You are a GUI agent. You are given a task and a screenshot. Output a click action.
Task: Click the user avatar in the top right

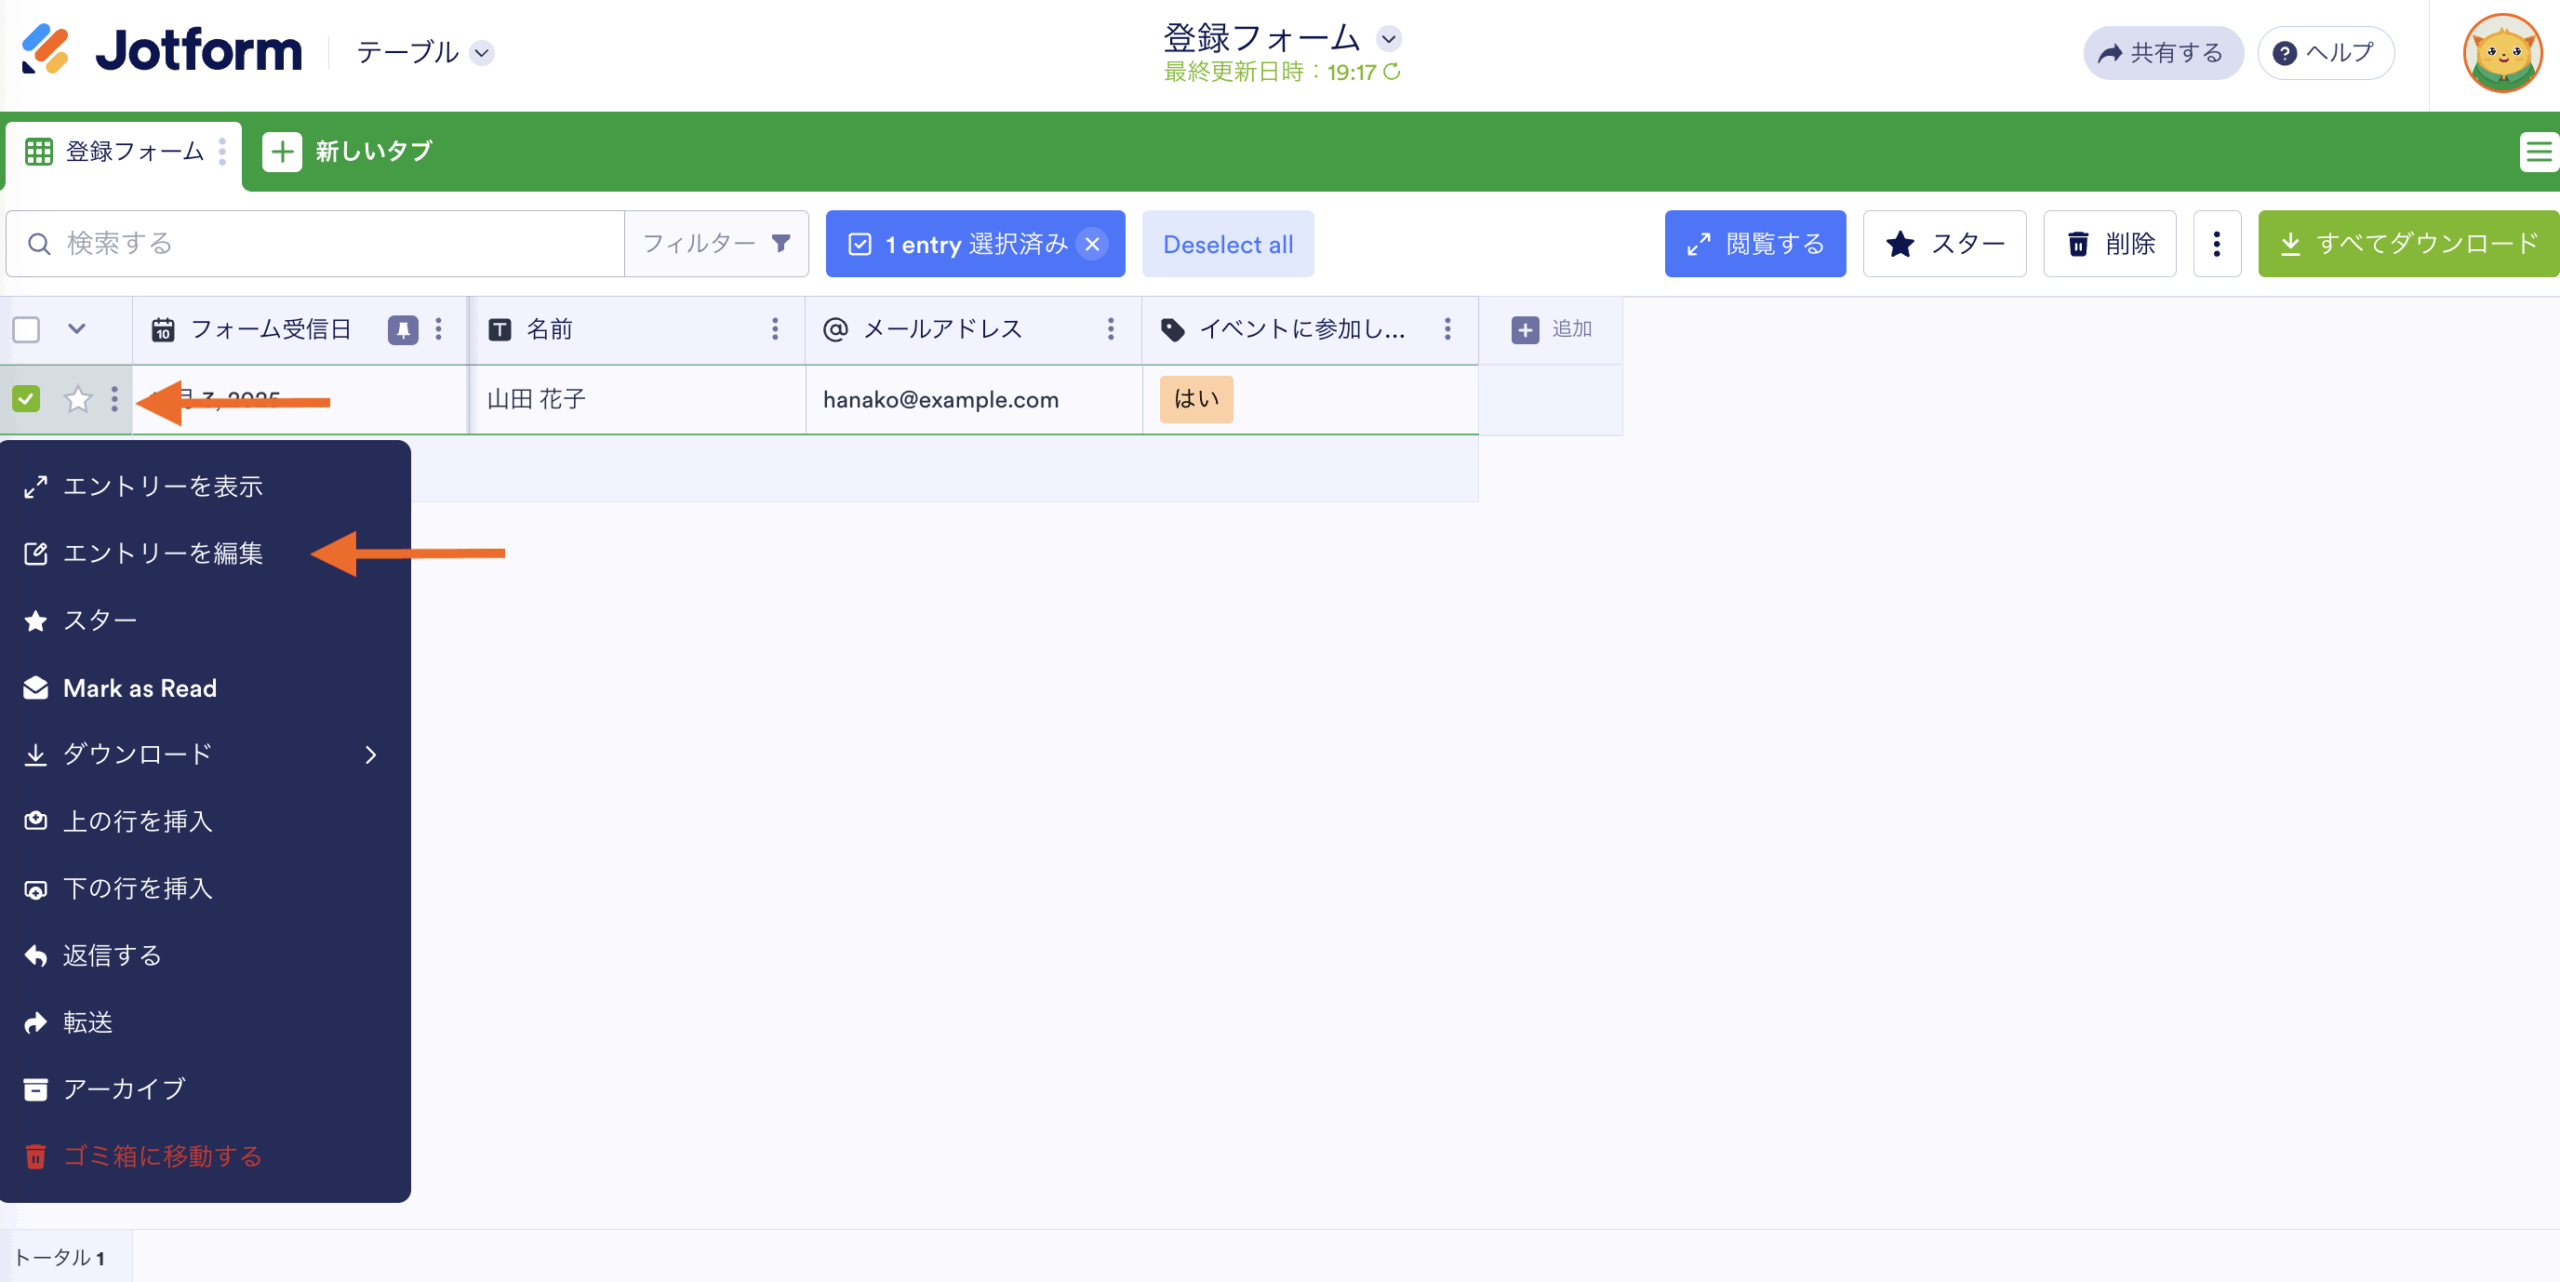pos(2501,53)
